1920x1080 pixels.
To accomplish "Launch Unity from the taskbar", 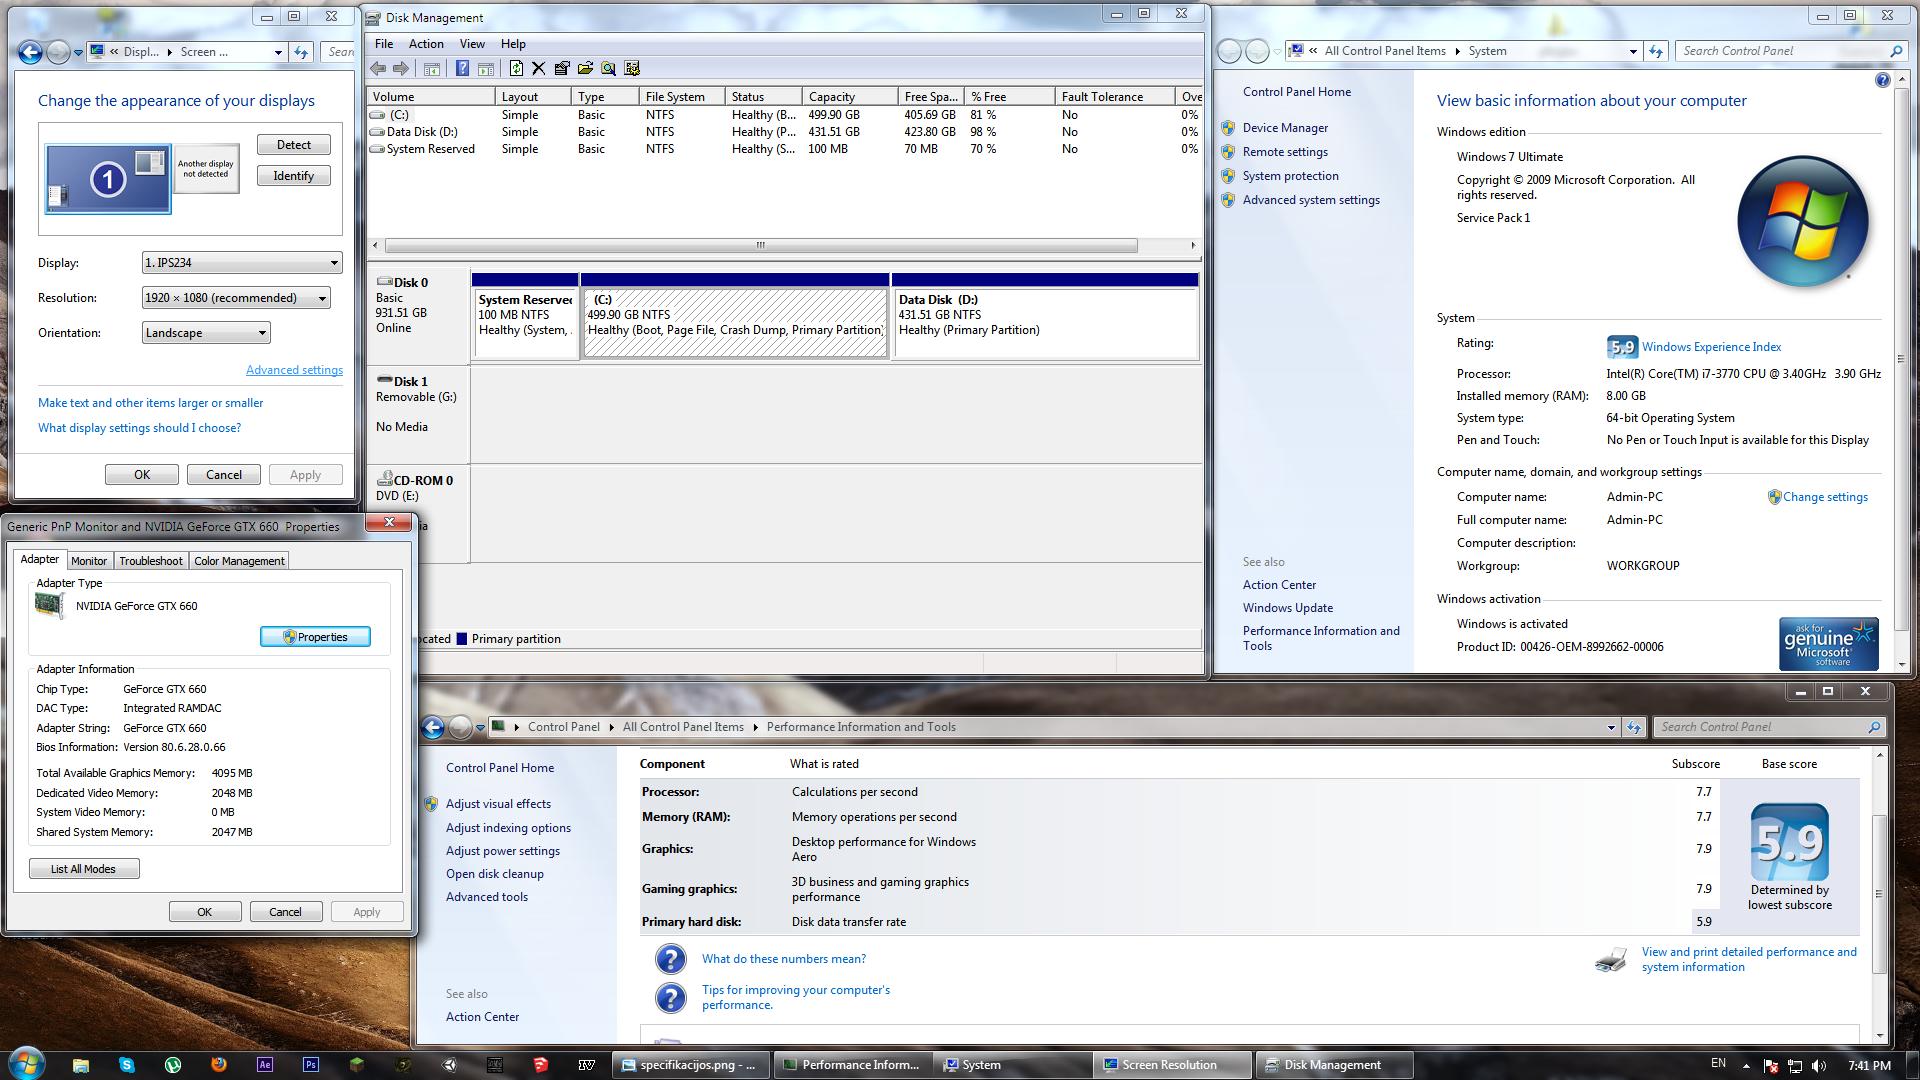I will click(449, 1065).
